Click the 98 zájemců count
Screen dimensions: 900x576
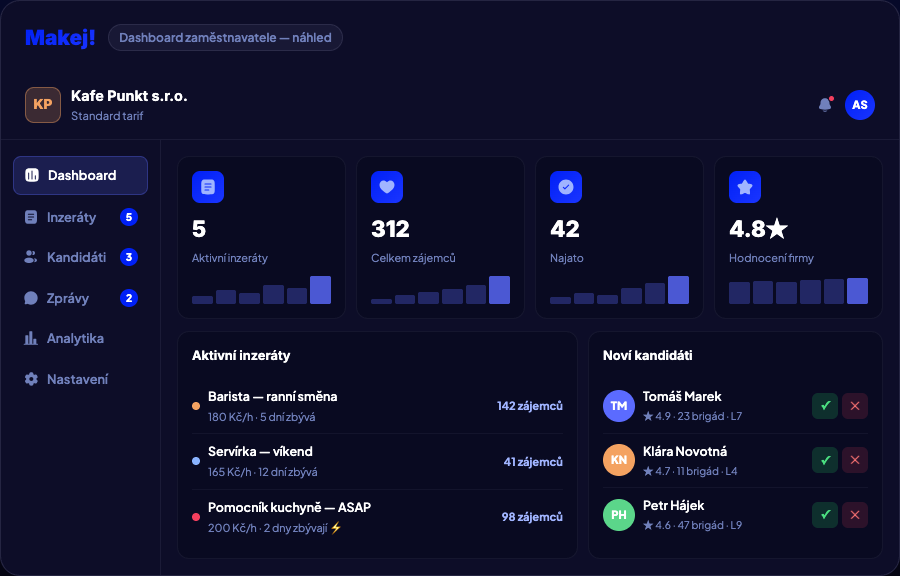coord(532,517)
